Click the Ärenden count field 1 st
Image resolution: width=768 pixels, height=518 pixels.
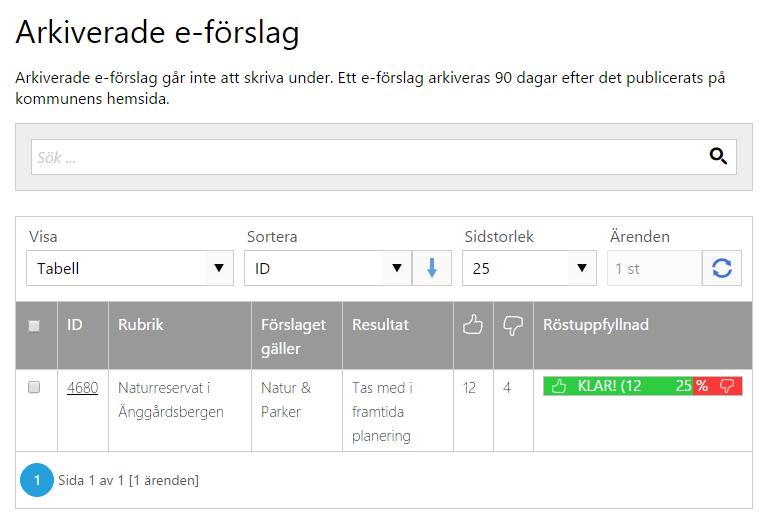tap(654, 268)
